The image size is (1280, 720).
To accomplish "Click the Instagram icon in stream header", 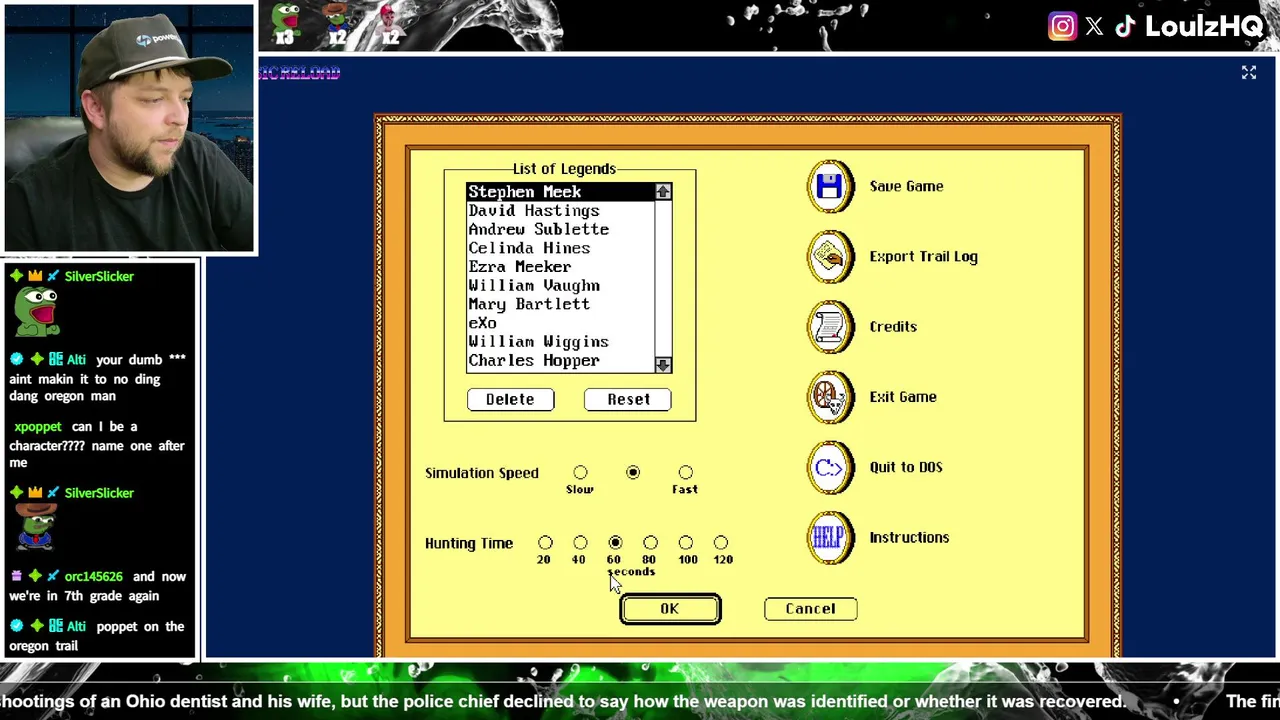I will 1062,26.
